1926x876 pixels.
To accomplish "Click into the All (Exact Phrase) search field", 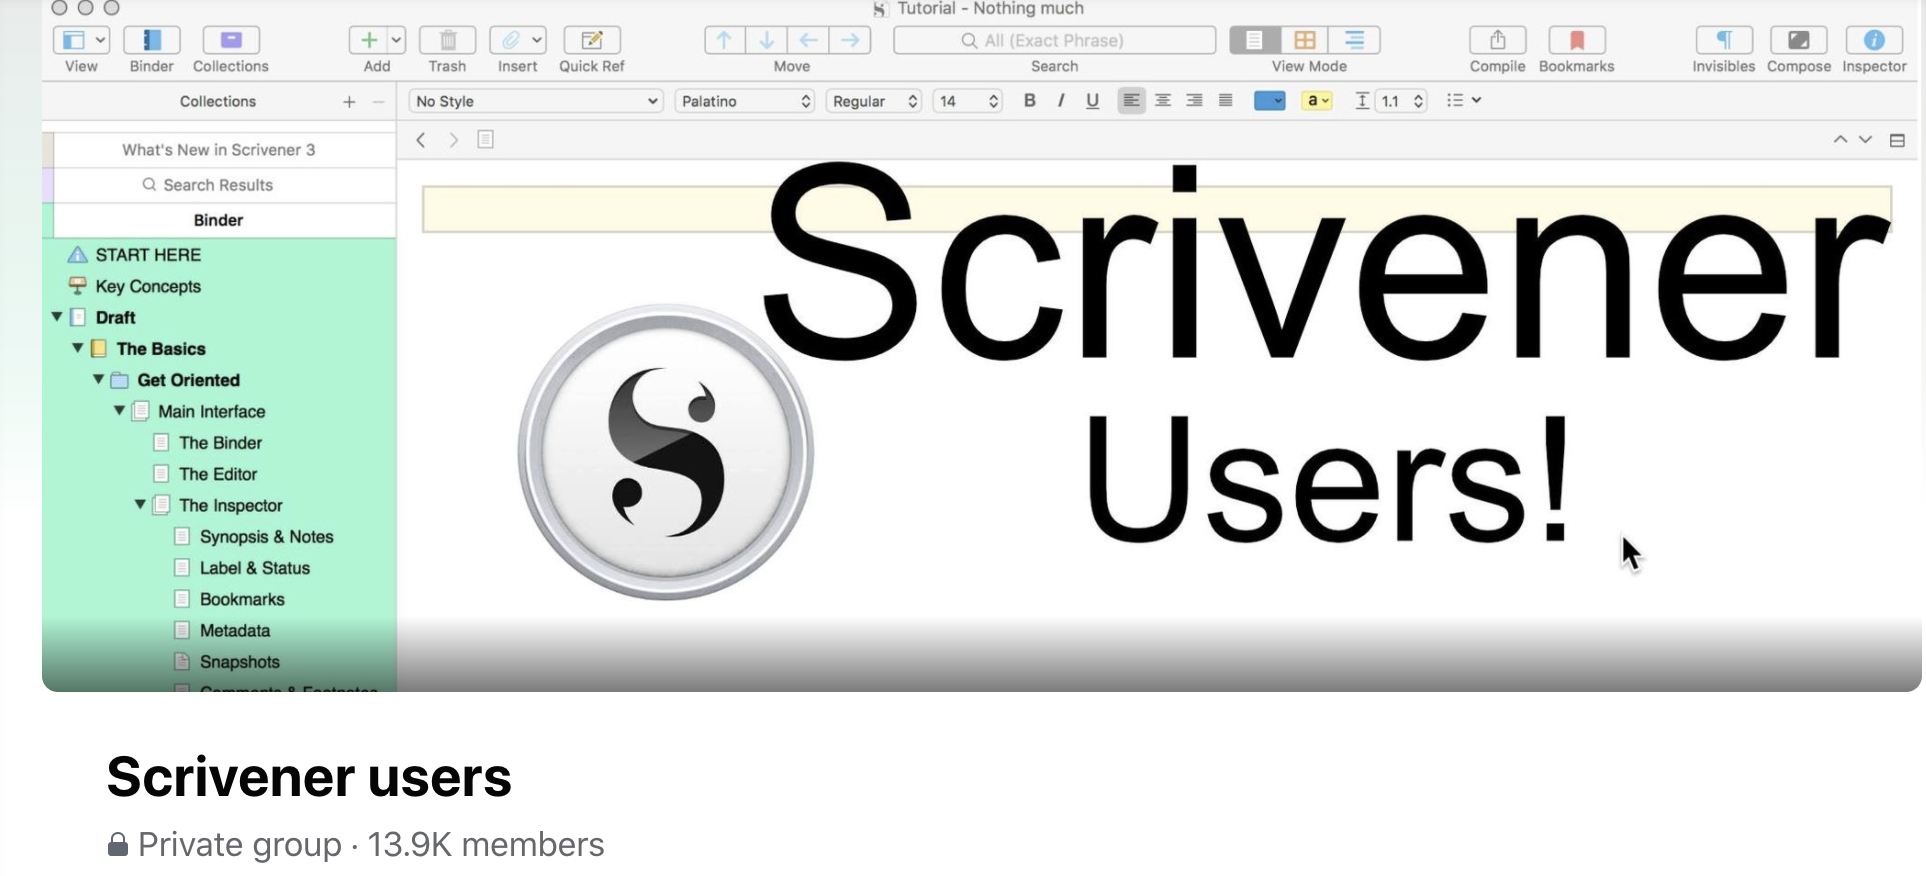I will pyautogui.click(x=1054, y=40).
